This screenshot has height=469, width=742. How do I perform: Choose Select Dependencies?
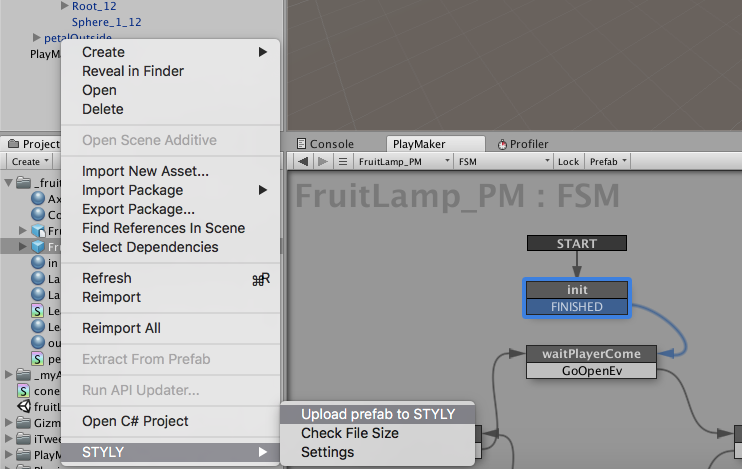(170, 247)
